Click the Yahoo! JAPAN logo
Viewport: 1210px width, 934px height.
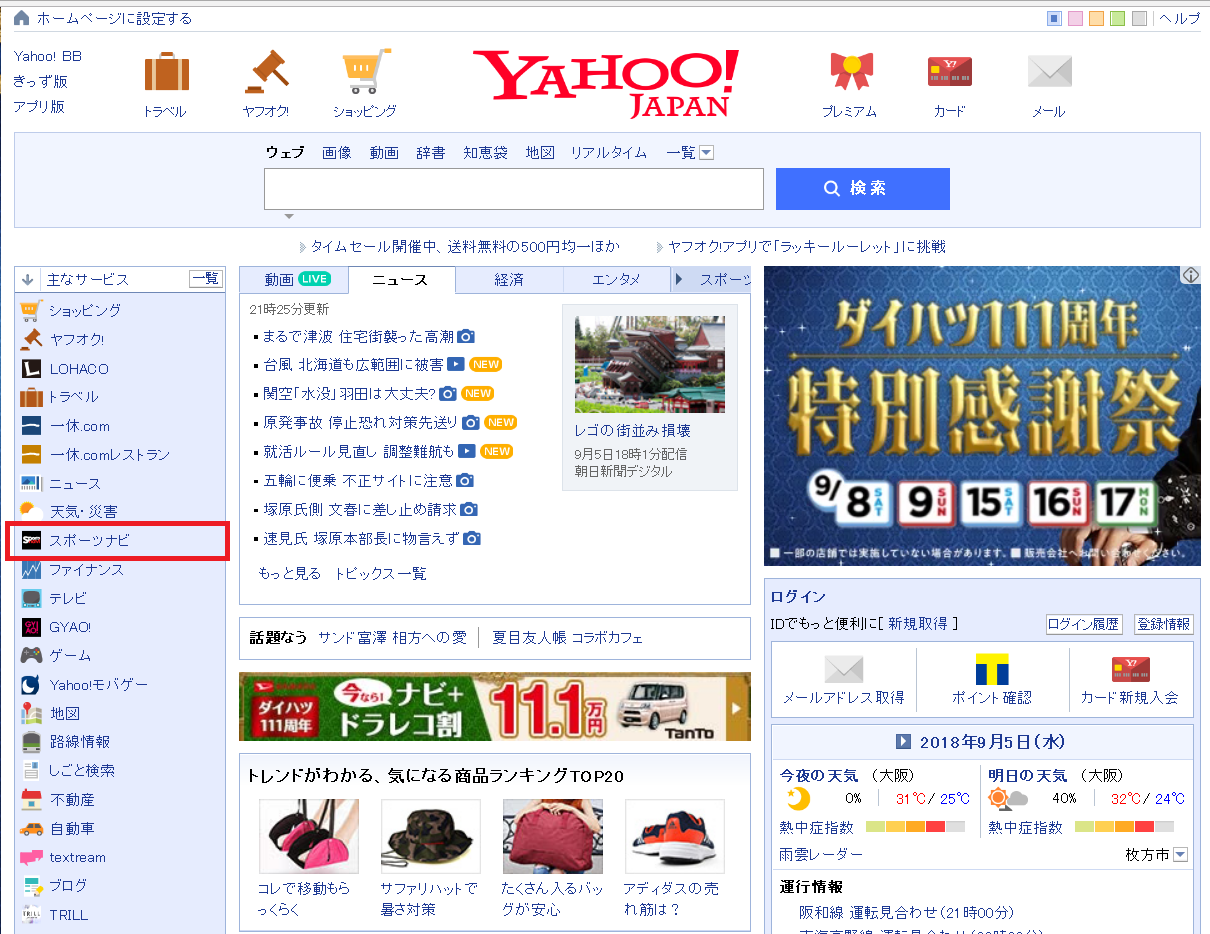click(x=606, y=82)
